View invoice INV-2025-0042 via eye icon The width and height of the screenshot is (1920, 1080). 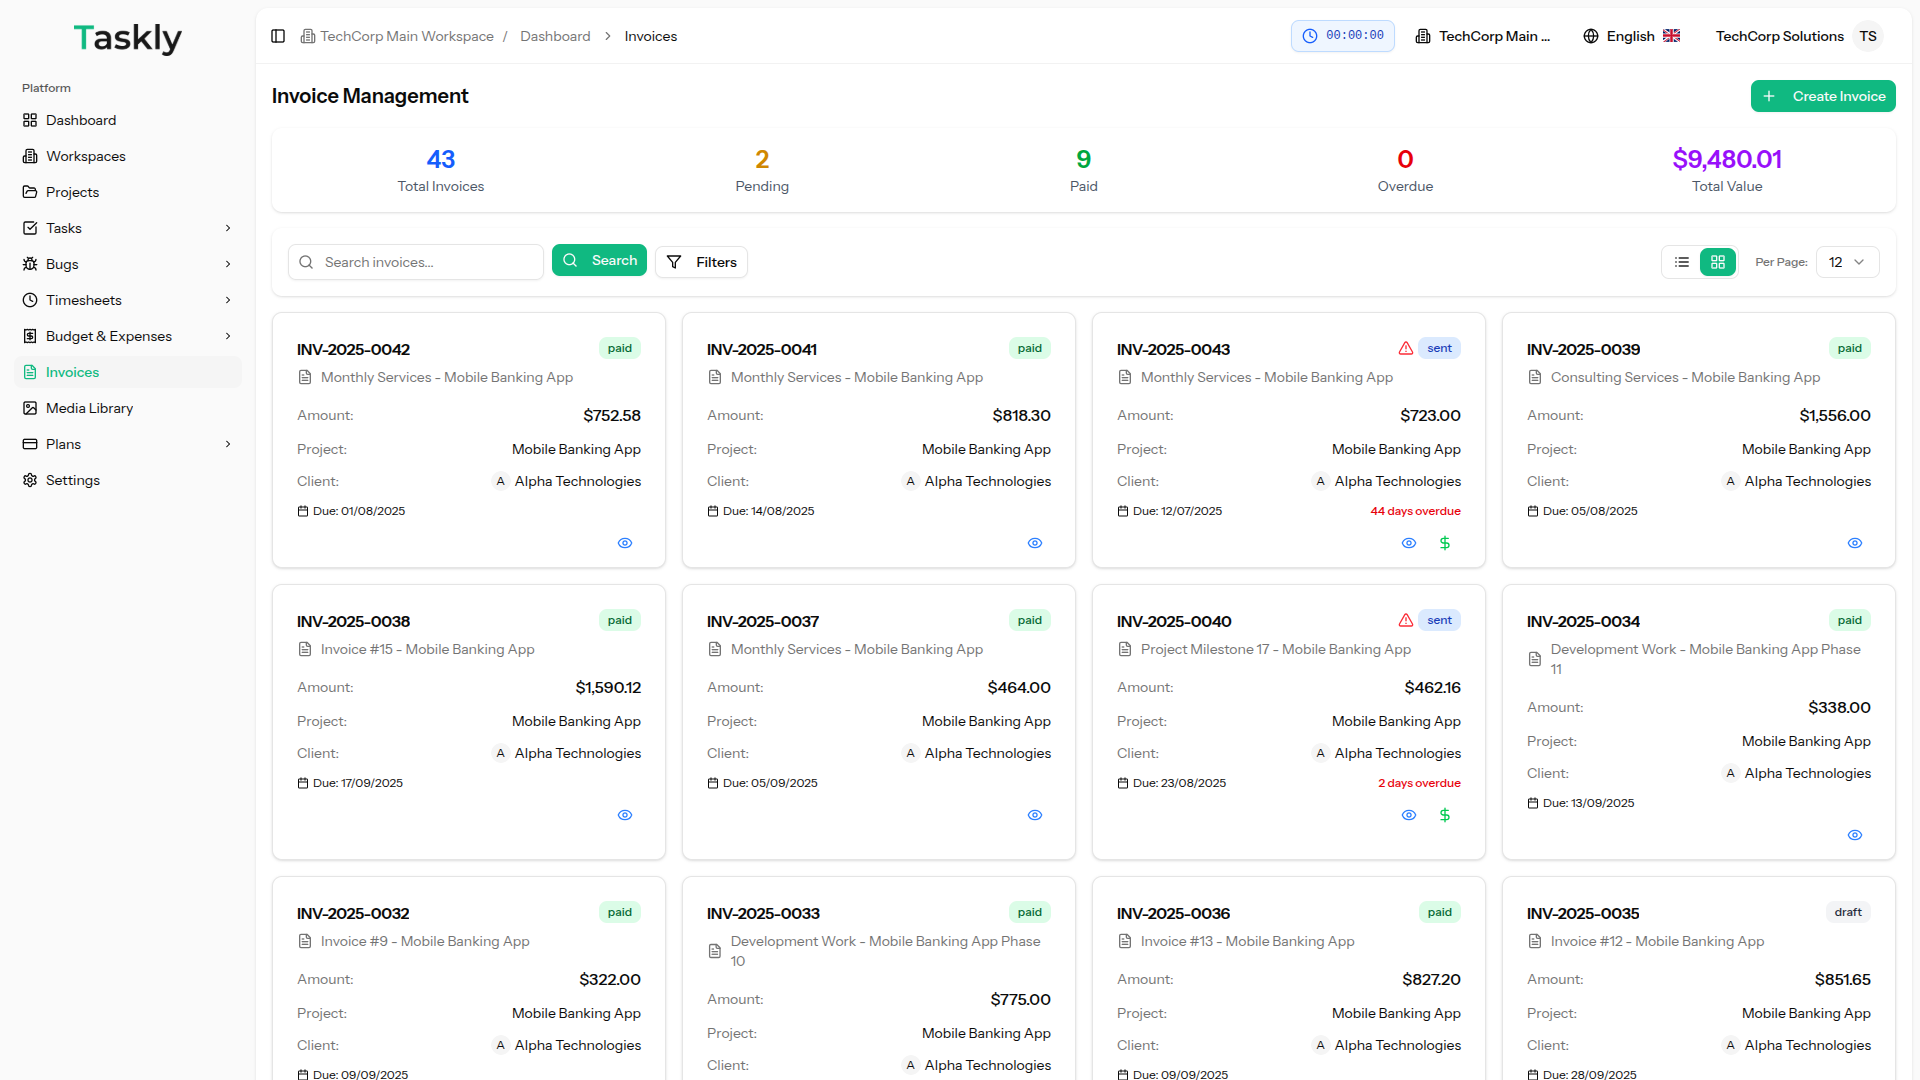coord(625,543)
